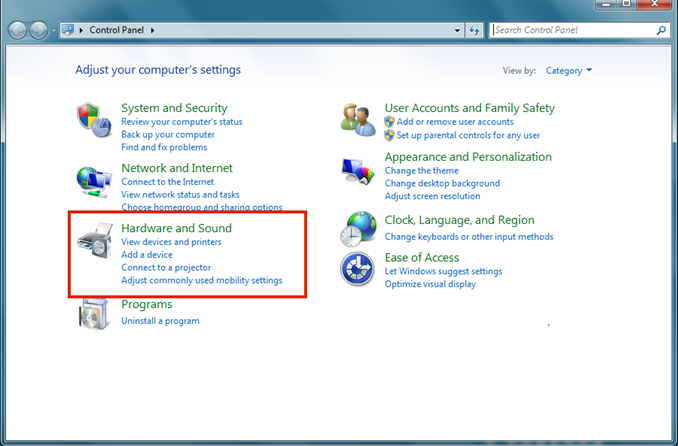This screenshot has width=678, height=446.
Task: Go back with the Back arrow button
Action: tap(18, 30)
